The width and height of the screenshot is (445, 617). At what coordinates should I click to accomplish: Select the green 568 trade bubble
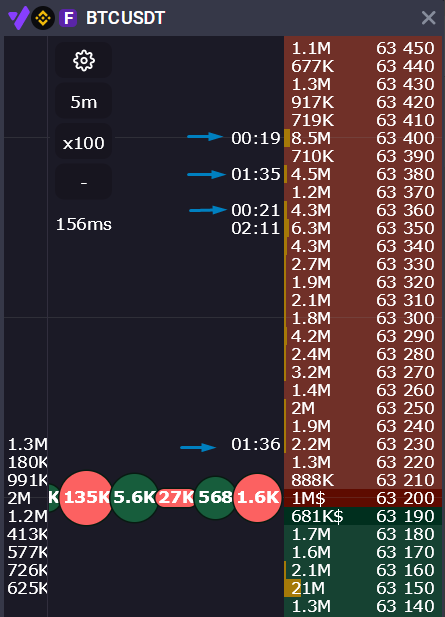(x=215, y=498)
